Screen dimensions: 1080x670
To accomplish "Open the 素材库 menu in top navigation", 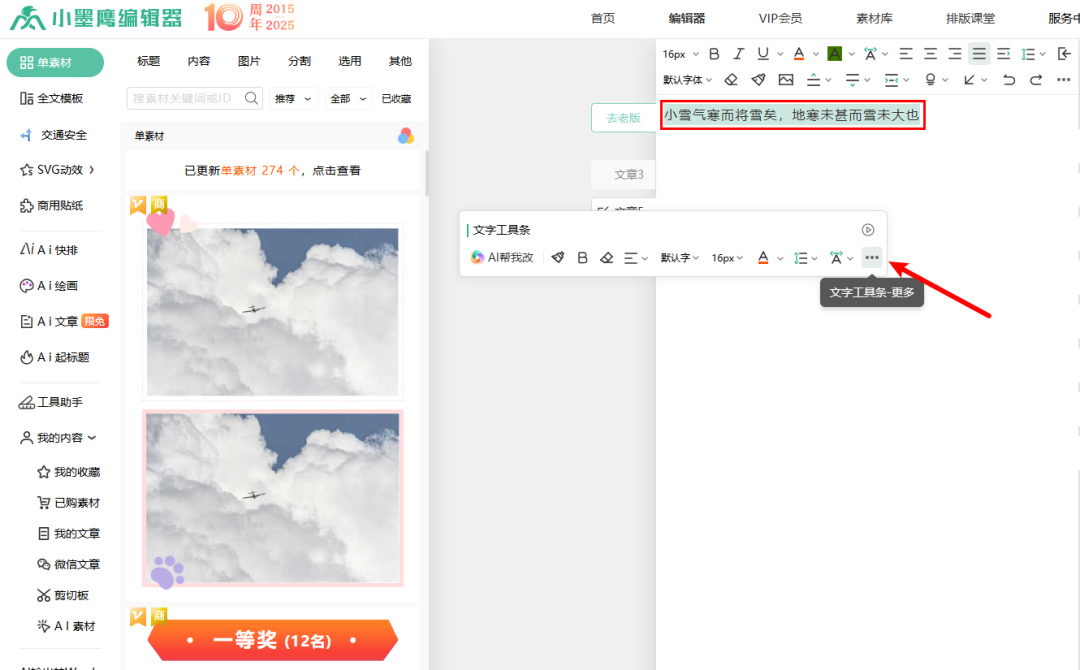I will coord(874,18).
